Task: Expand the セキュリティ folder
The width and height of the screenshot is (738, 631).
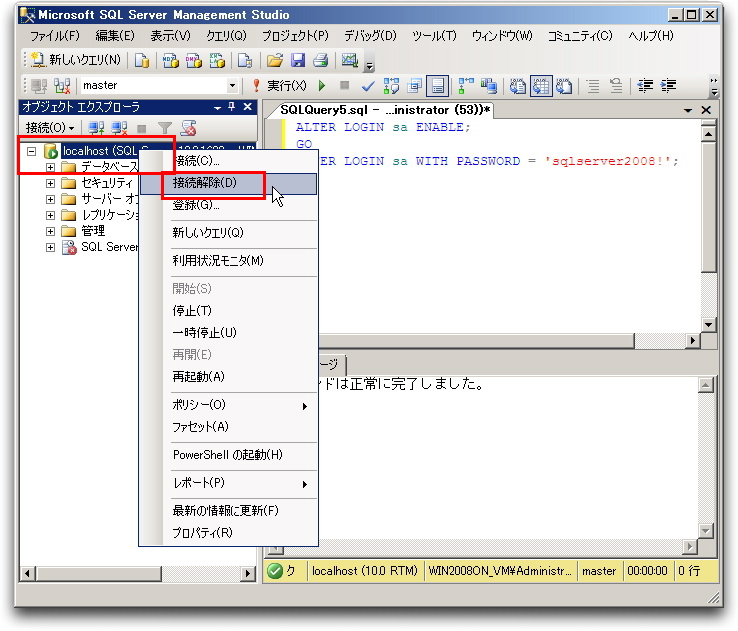Action: [x=50, y=183]
